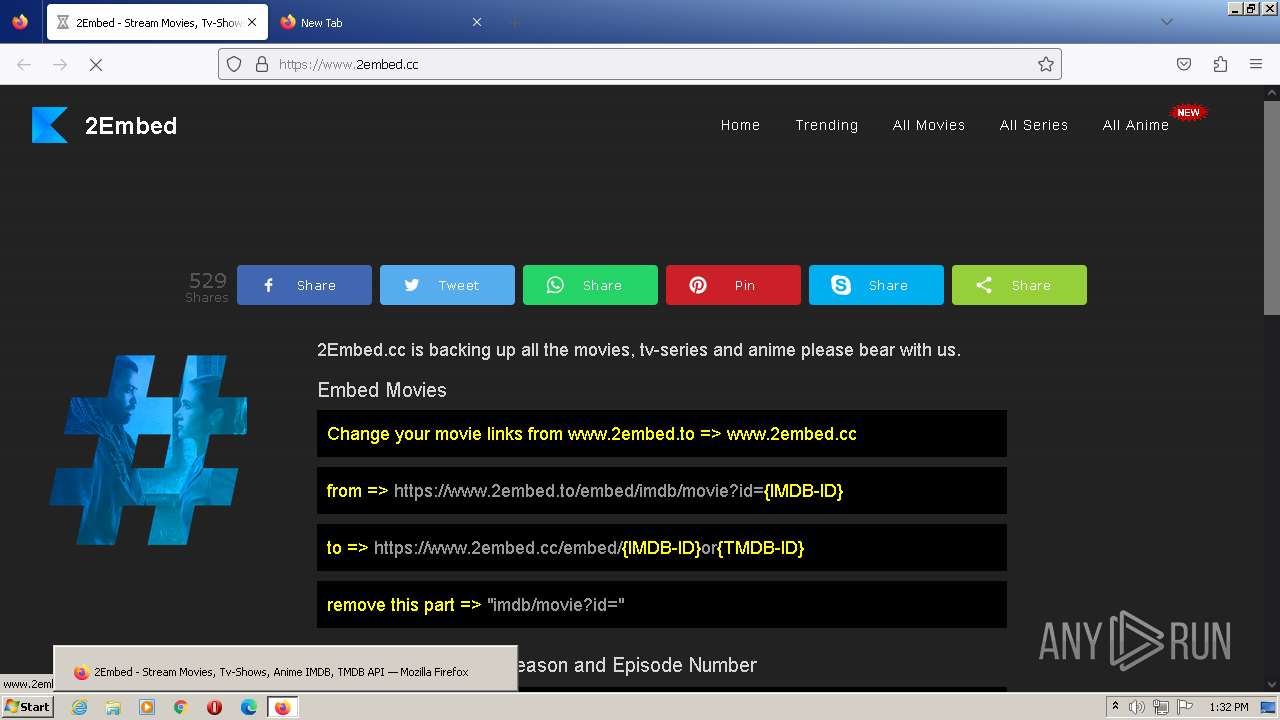Launch Internet Explorer from taskbar
The image size is (1280, 720).
pos(79,707)
